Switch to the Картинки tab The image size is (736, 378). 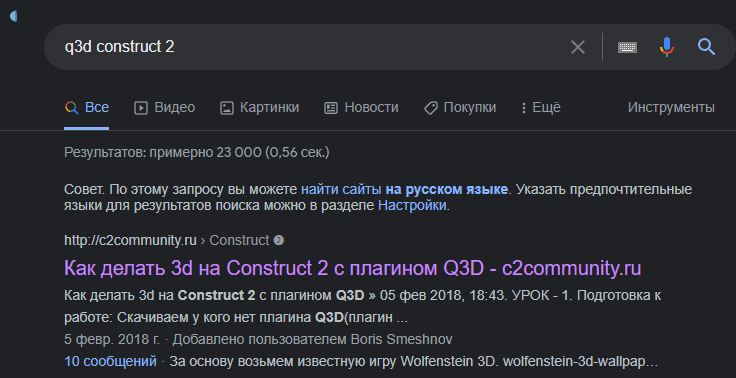coord(259,108)
